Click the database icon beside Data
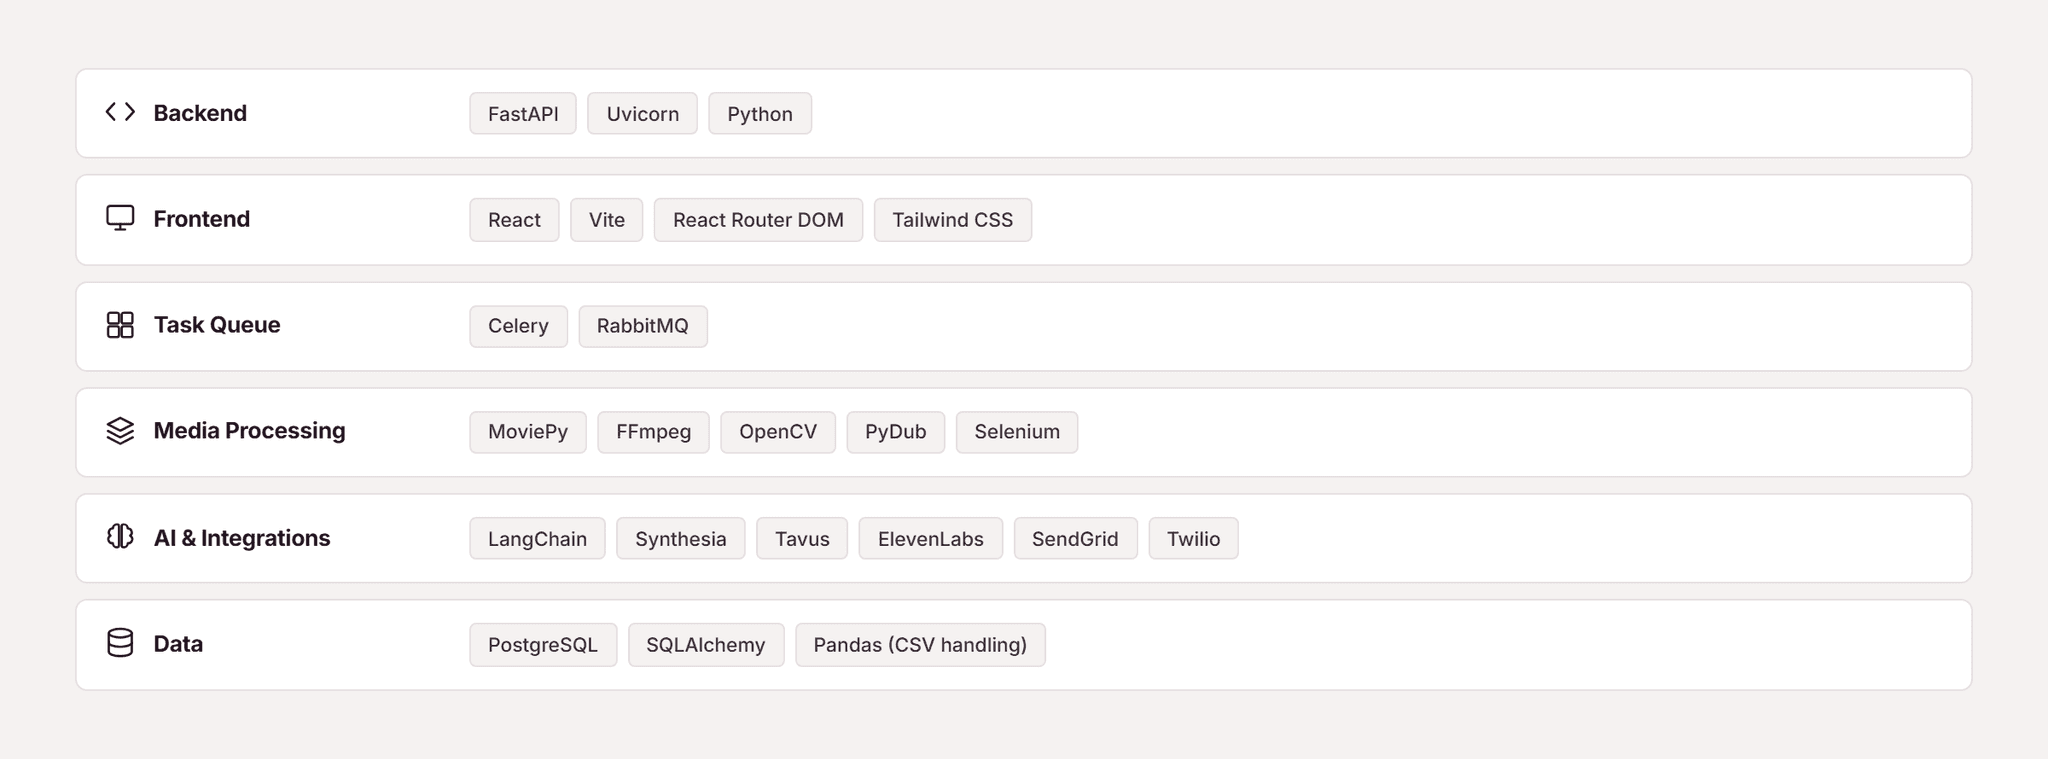Image resolution: width=2048 pixels, height=759 pixels. click(x=120, y=643)
